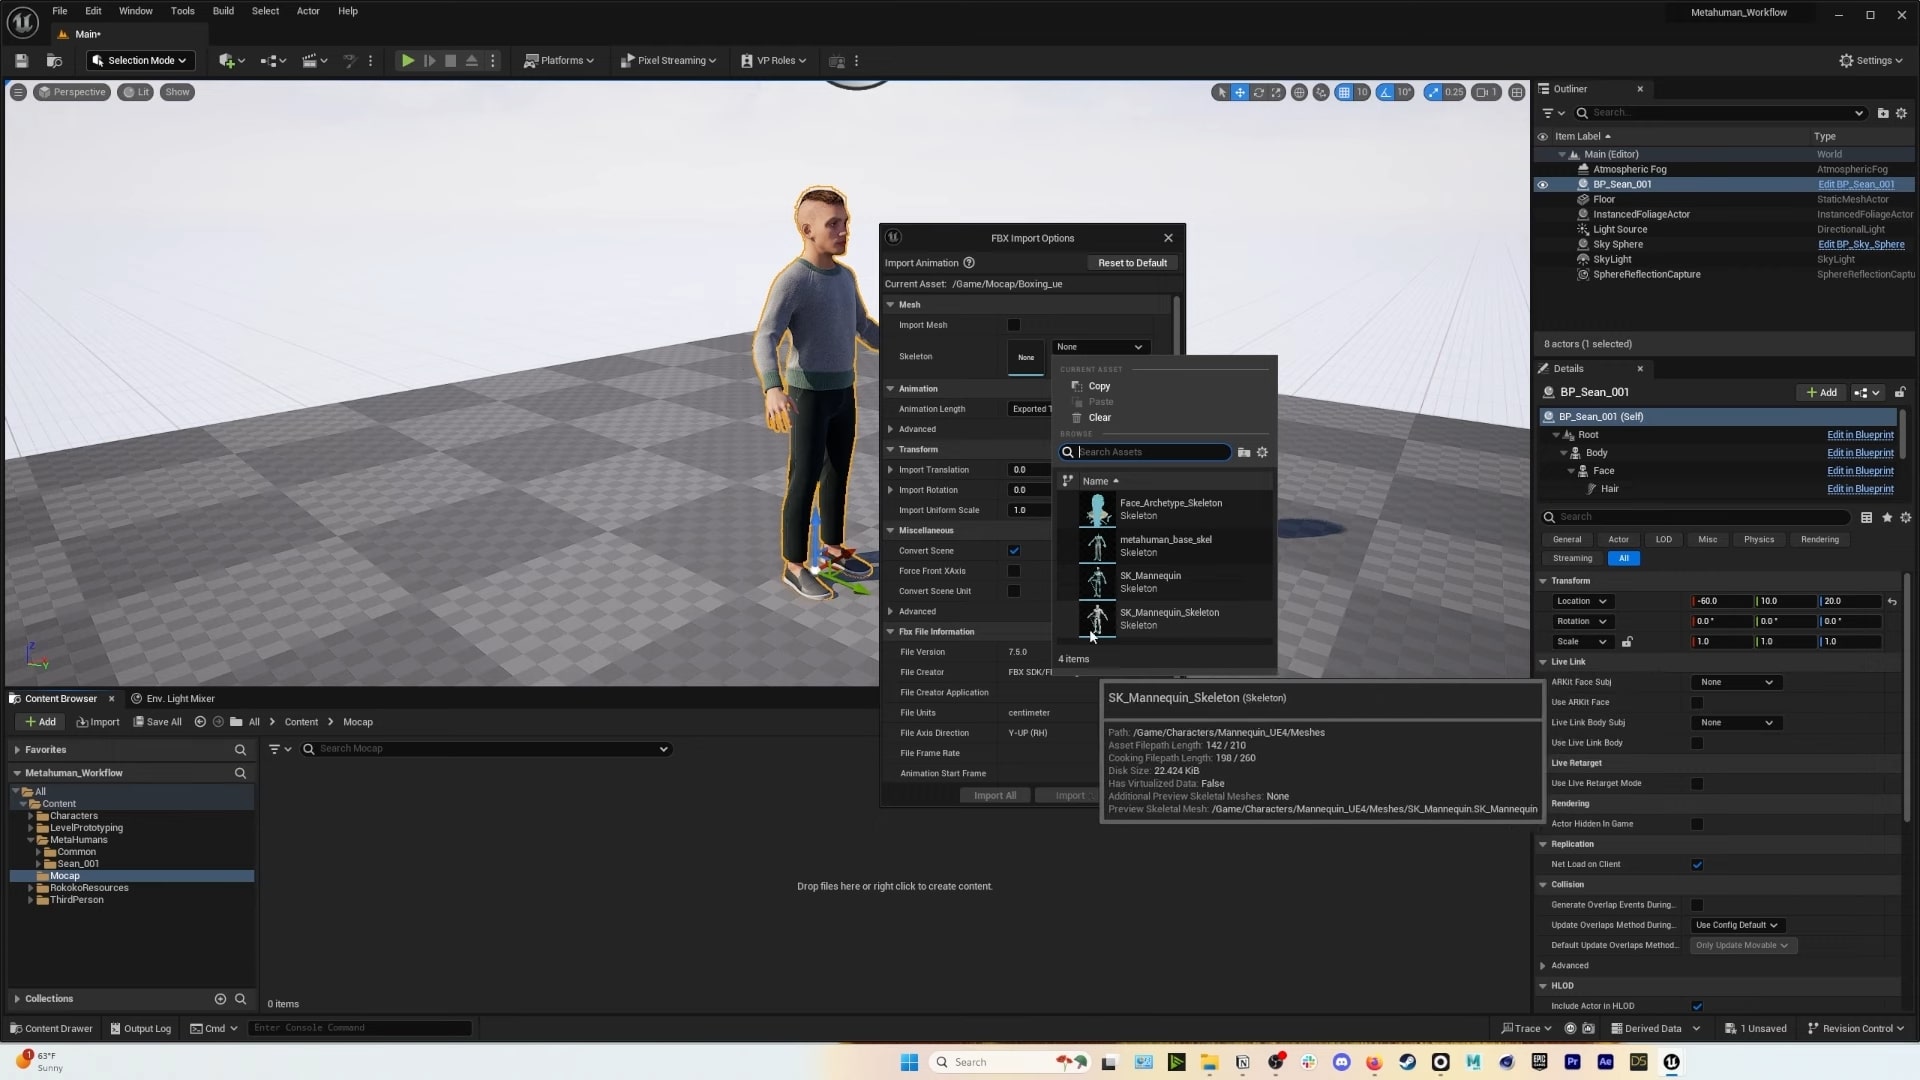Click the Import All button

coord(993,795)
